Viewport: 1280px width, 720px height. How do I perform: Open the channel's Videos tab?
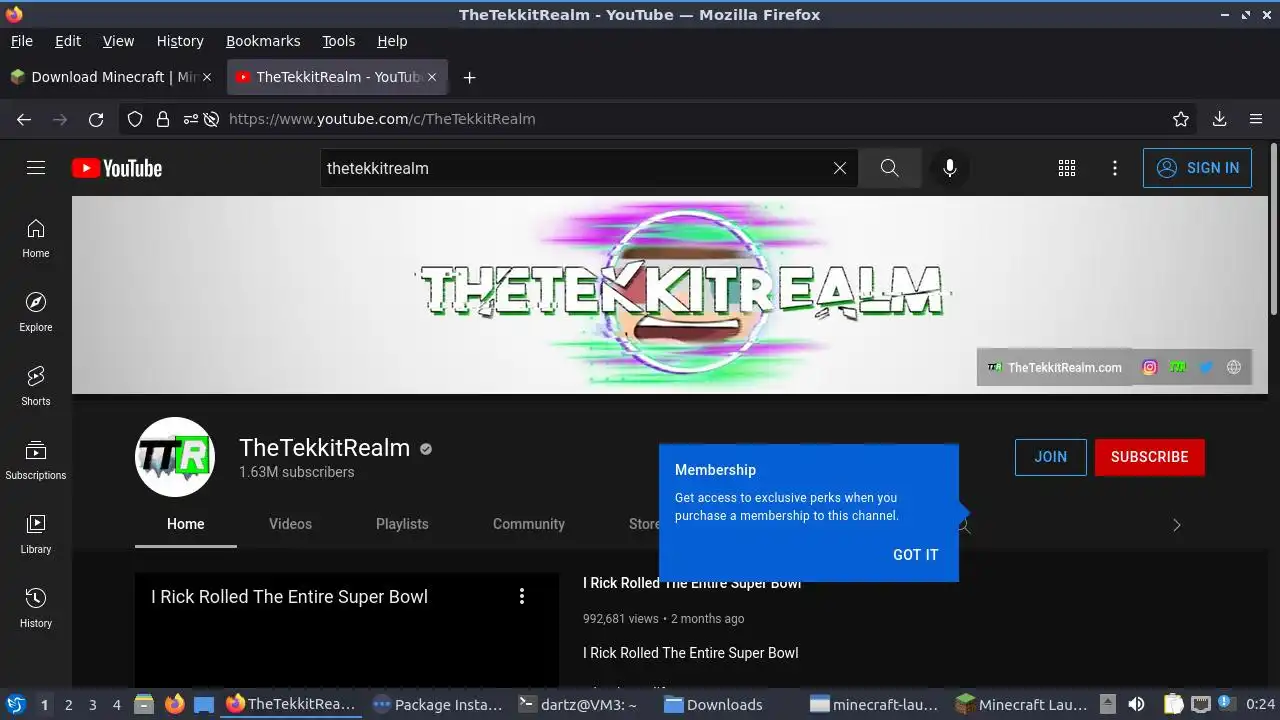click(x=290, y=524)
